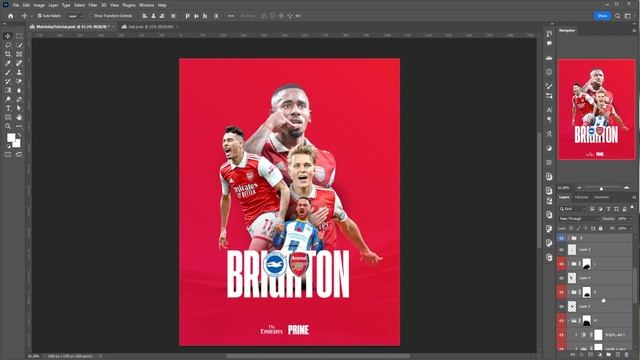The image size is (640, 360).
Task: Click the three-dot more options icon
Action: 231,16
